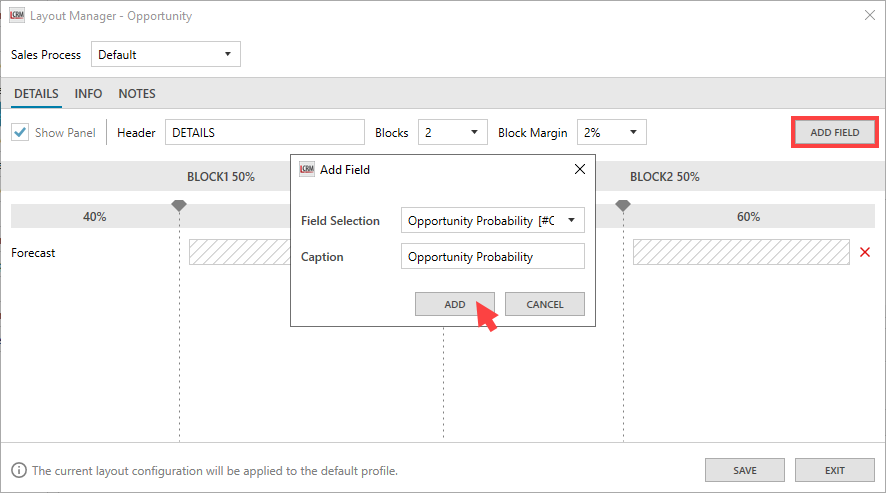This screenshot has width=886, height=493.
Task: Open the Field Selection dropdown
Action: point(492,221)
